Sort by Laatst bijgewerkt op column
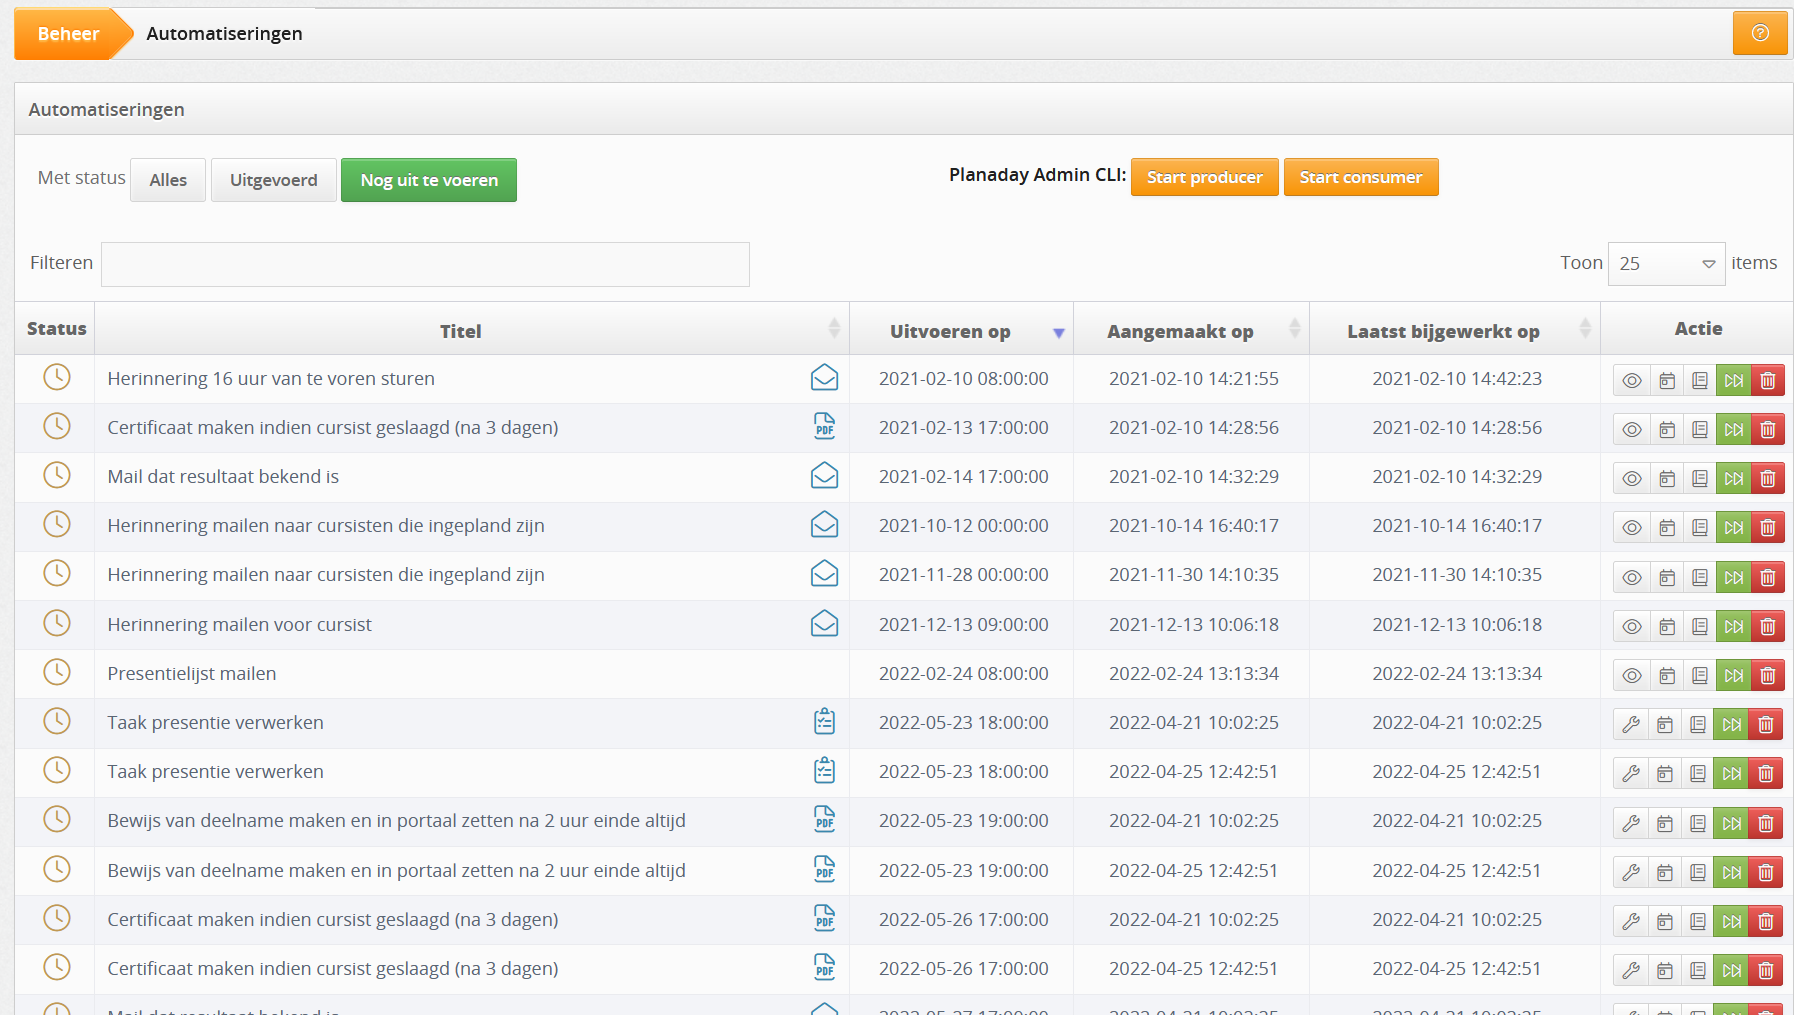 (x=1455, y=329)
